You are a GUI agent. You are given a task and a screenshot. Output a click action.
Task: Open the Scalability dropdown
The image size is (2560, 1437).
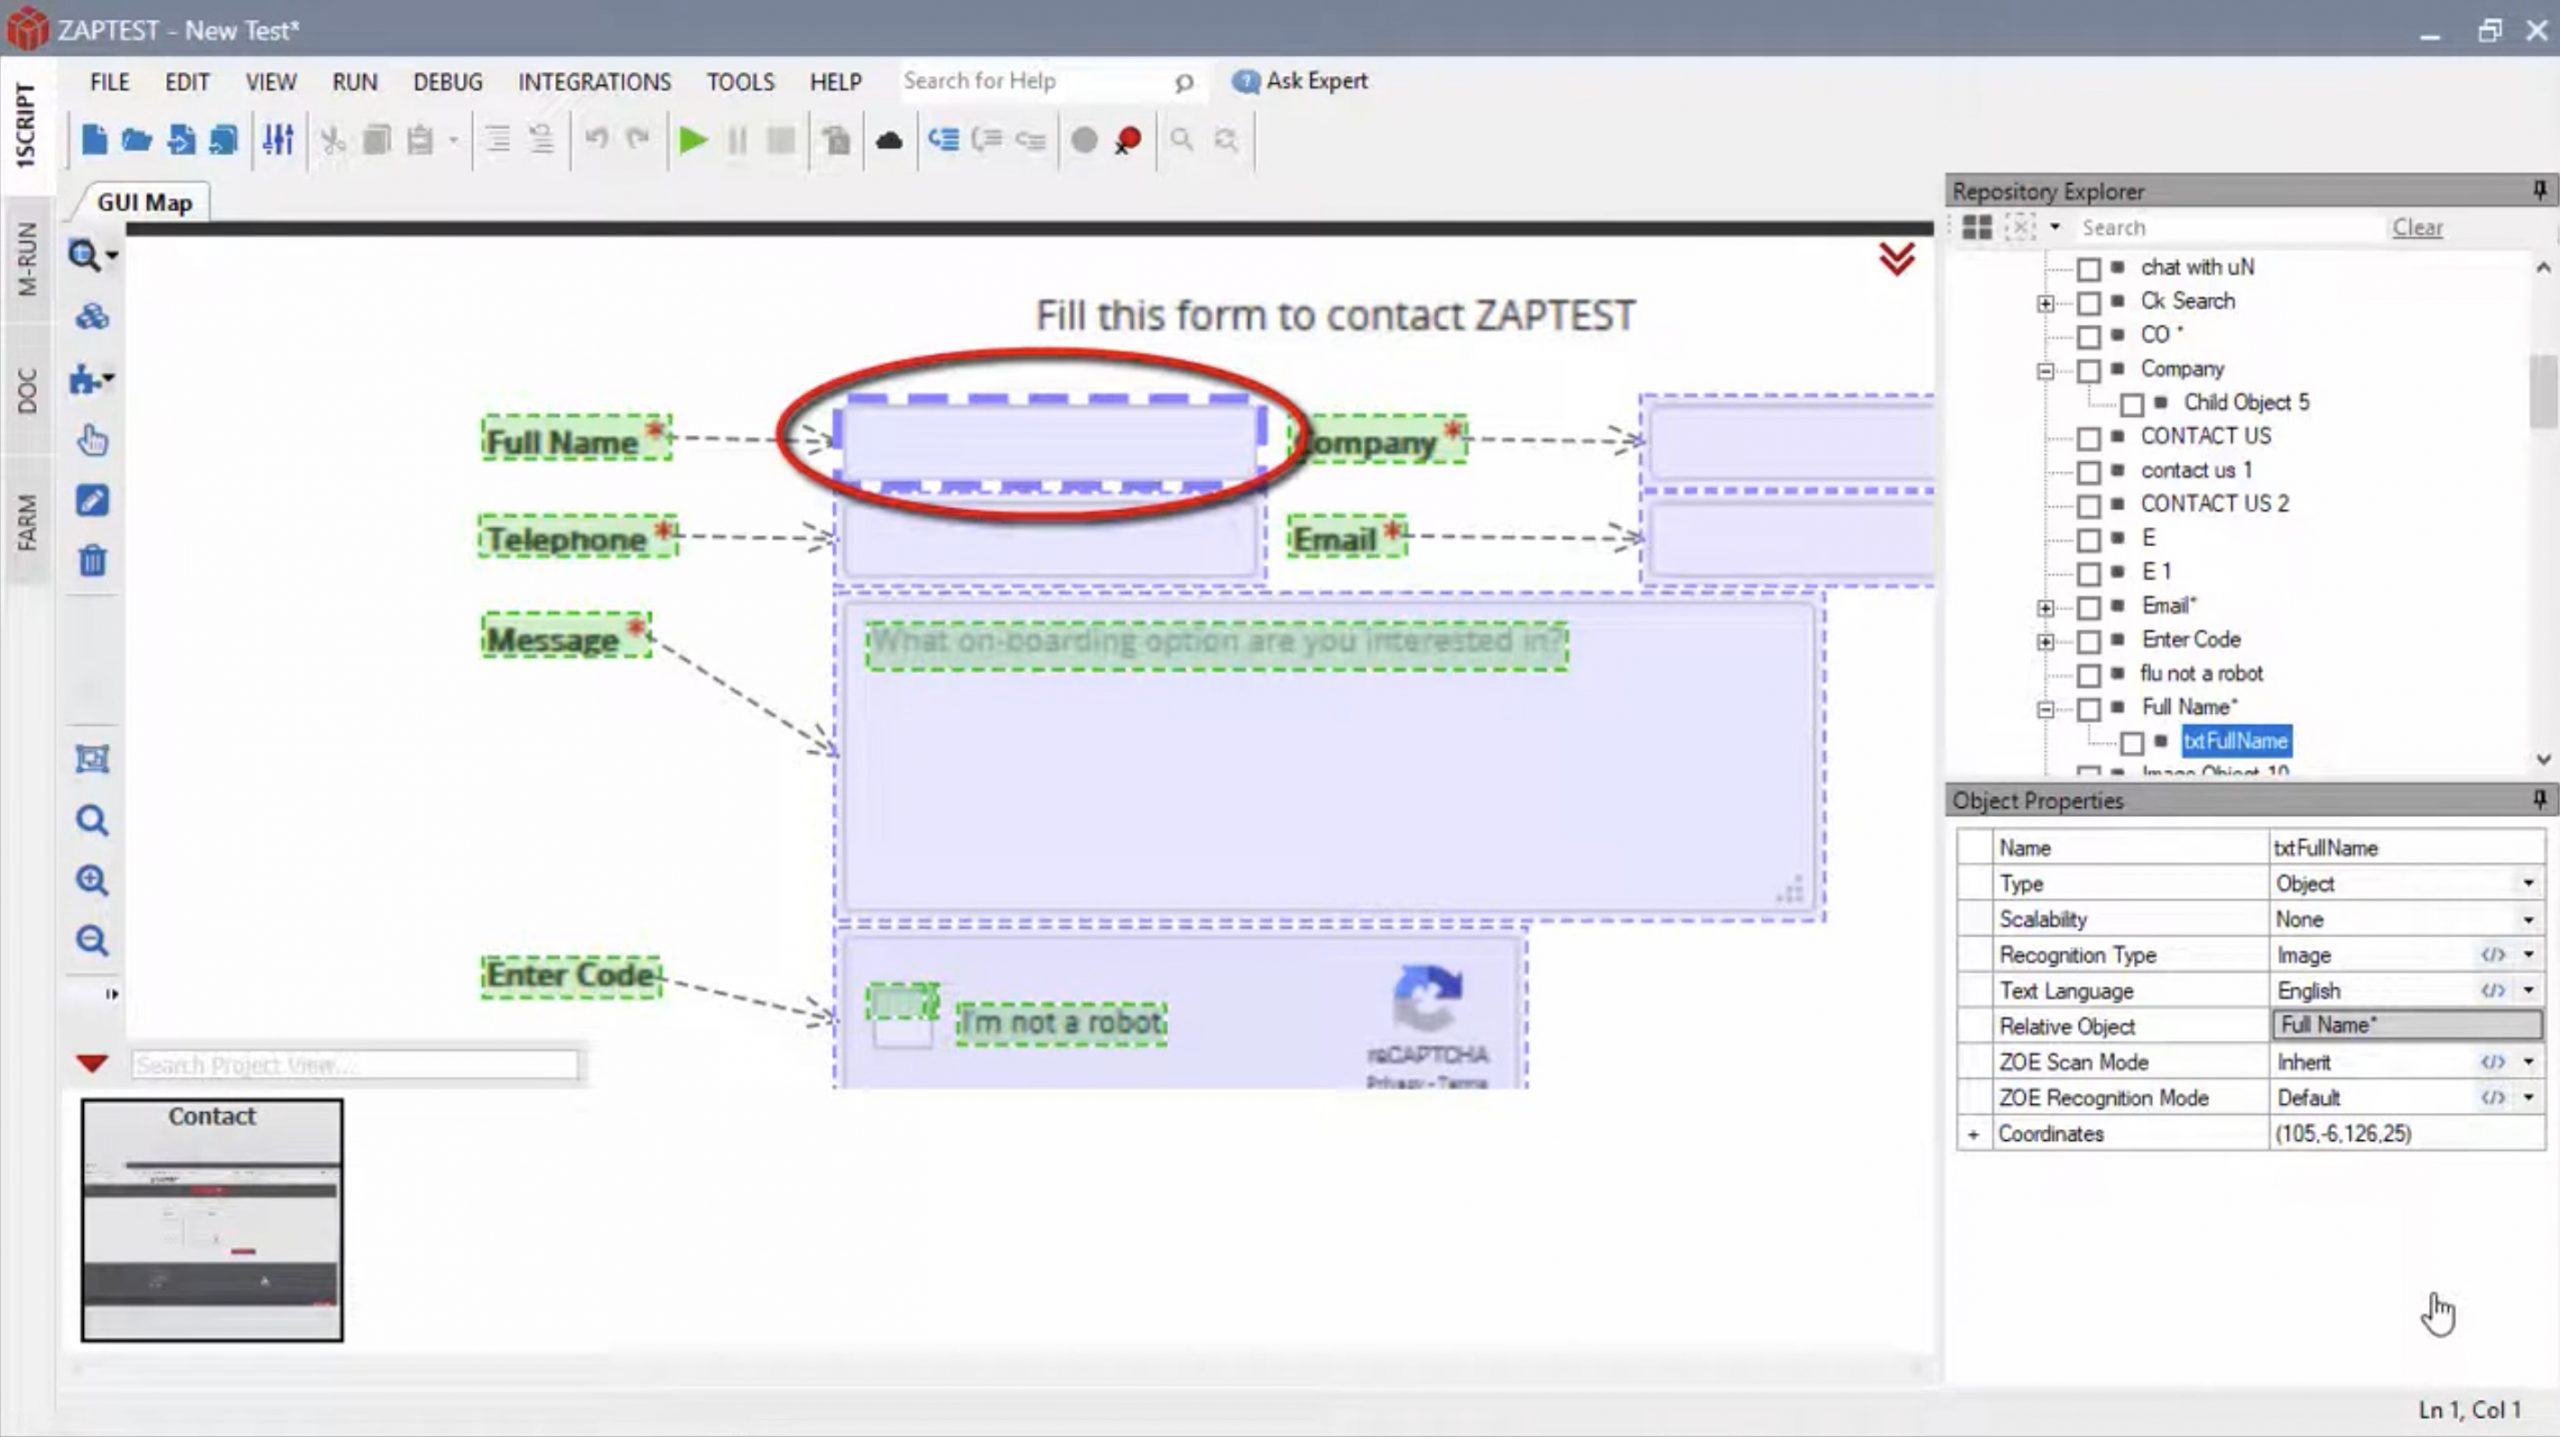point(2528,918)
